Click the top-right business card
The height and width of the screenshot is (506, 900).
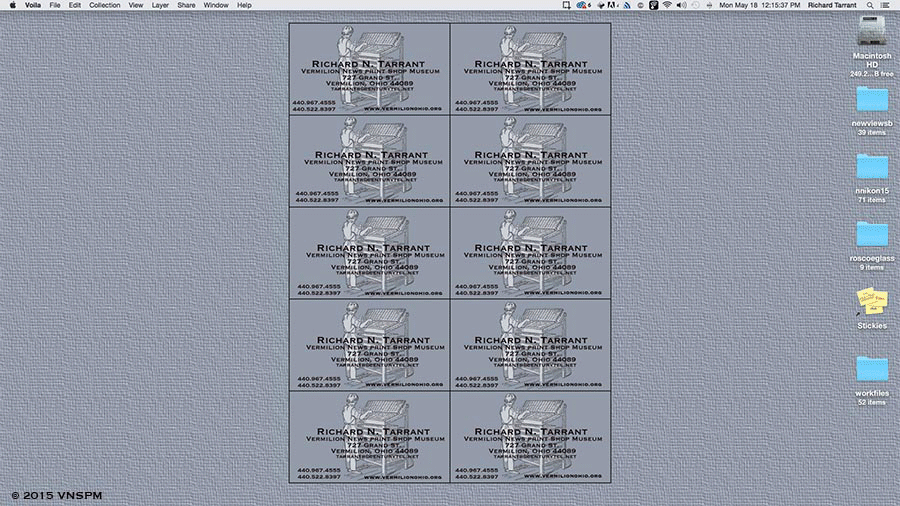click(x=530, y=69)
